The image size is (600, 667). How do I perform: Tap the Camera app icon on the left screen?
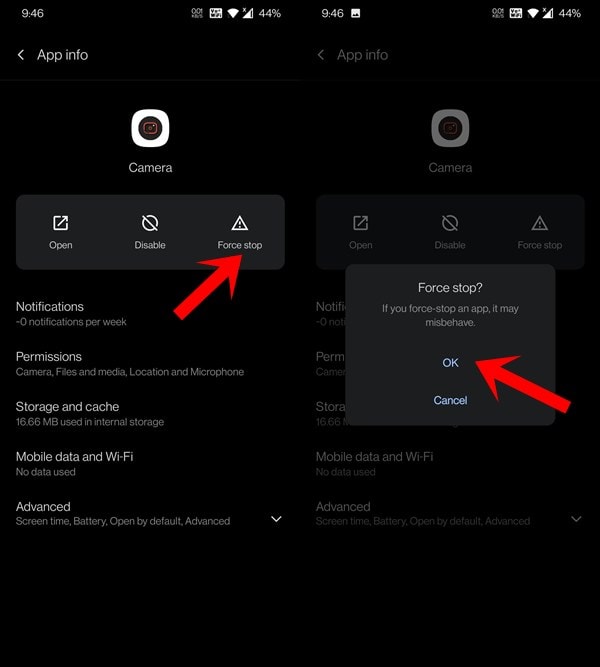pyautogui.click(x=150, y=128)
